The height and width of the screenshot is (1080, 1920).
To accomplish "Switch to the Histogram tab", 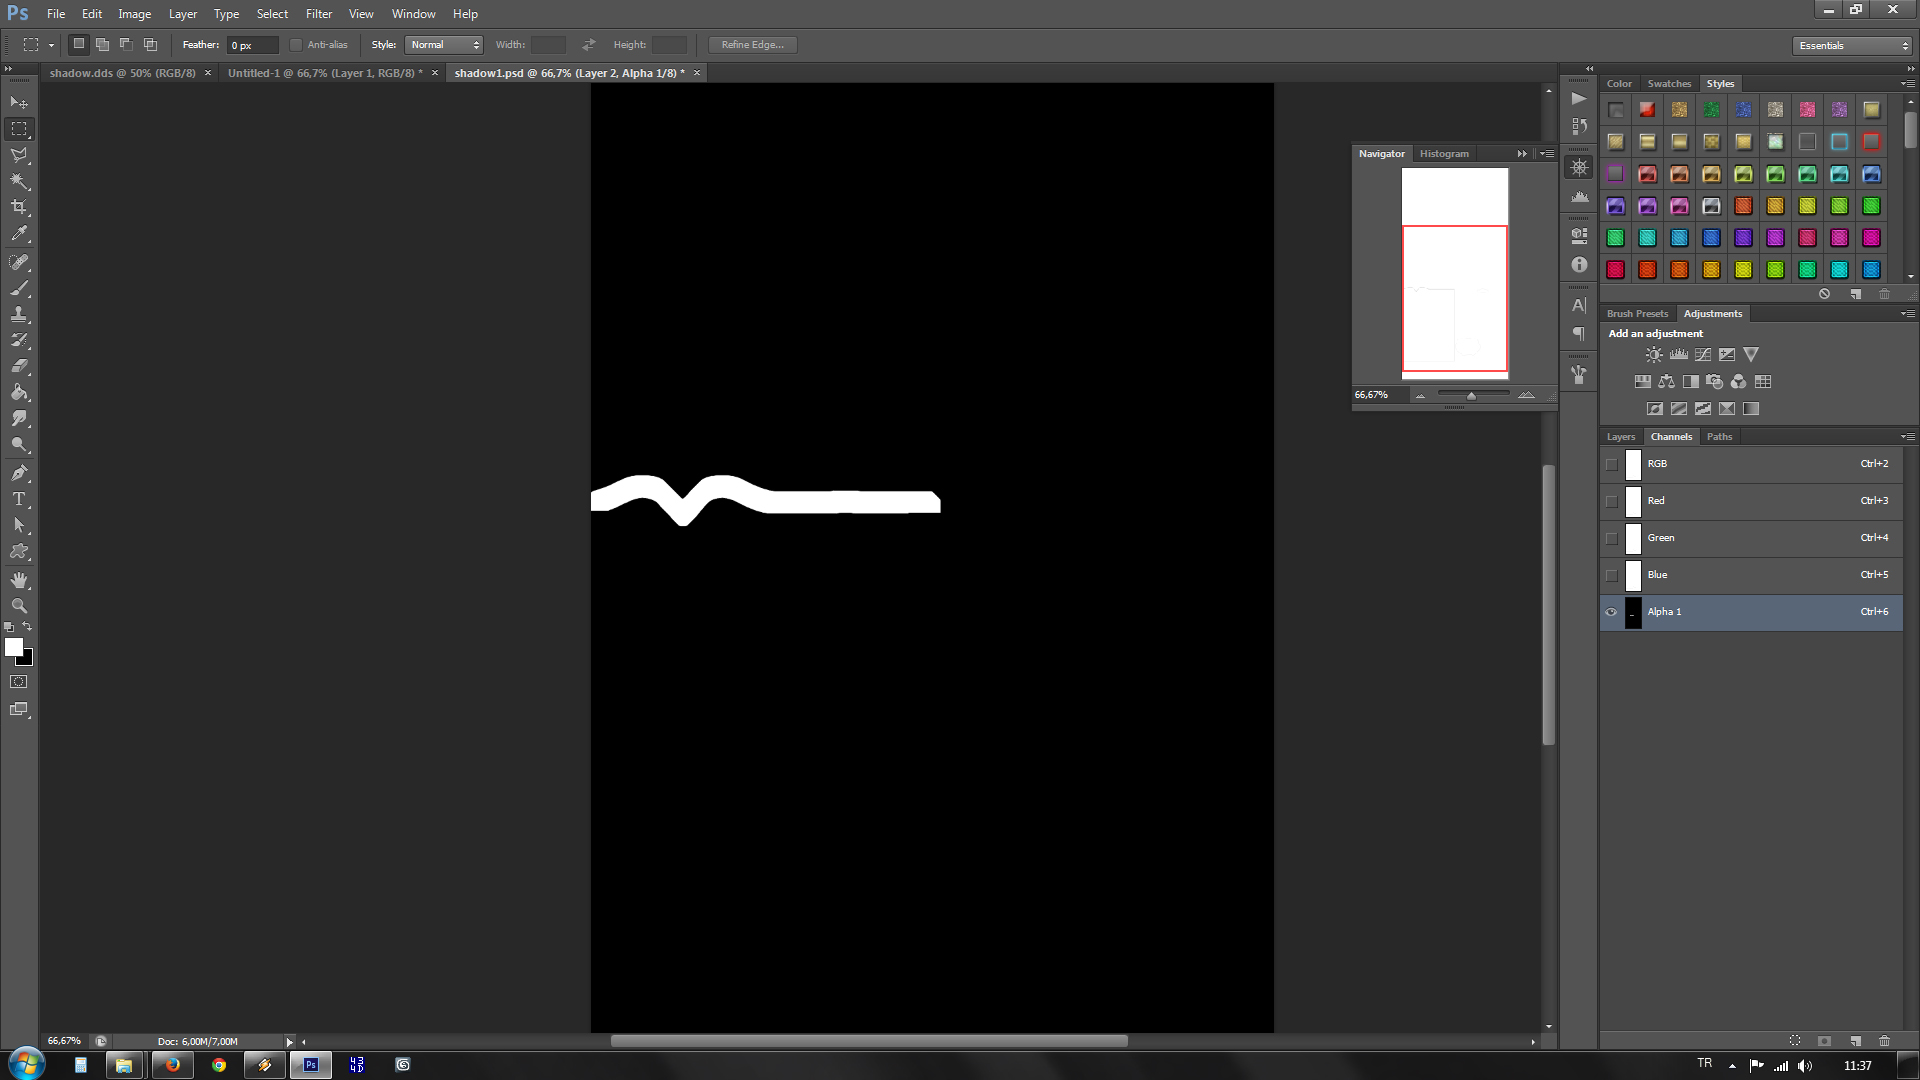I will [x=1444, y=154].
